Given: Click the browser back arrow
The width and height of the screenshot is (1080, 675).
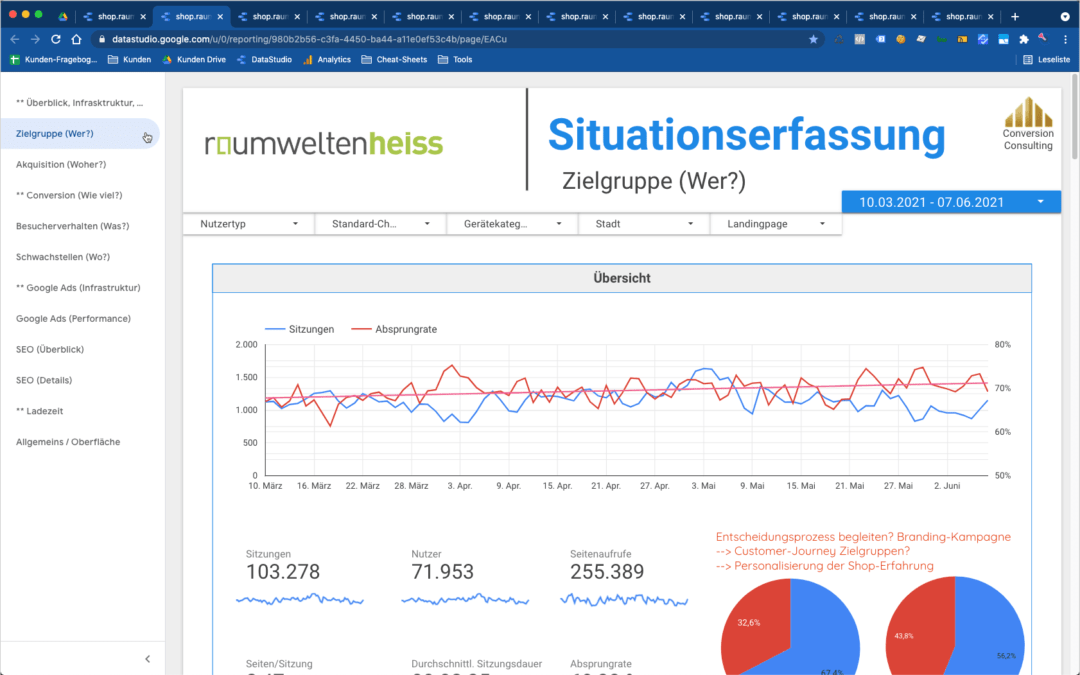Looking at the screenshot, I should pos(14,39).
